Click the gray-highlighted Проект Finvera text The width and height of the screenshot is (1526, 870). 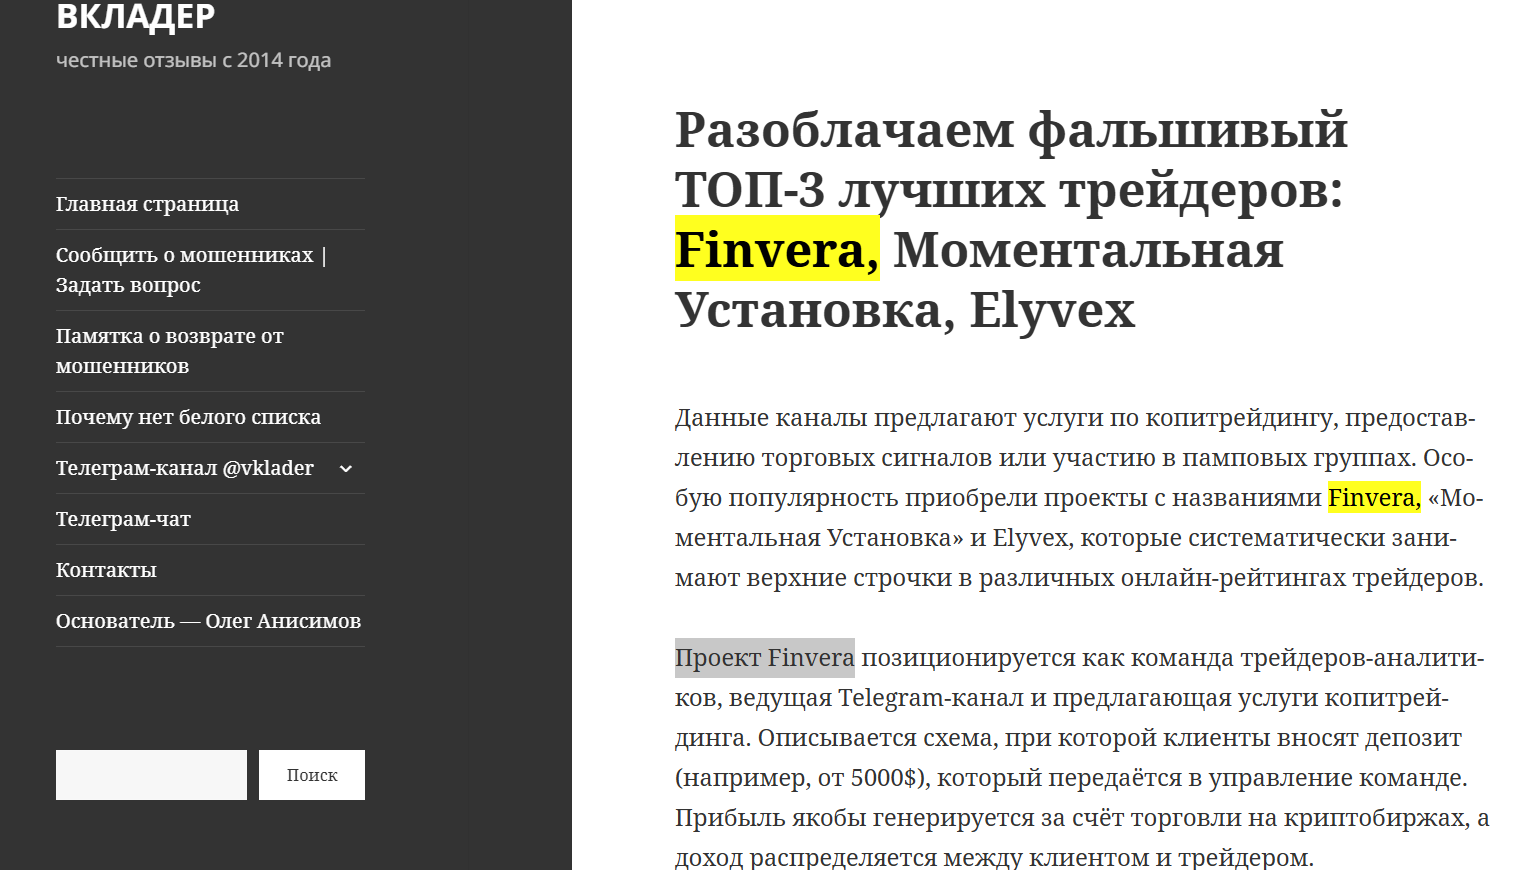(x=765, y=658)
